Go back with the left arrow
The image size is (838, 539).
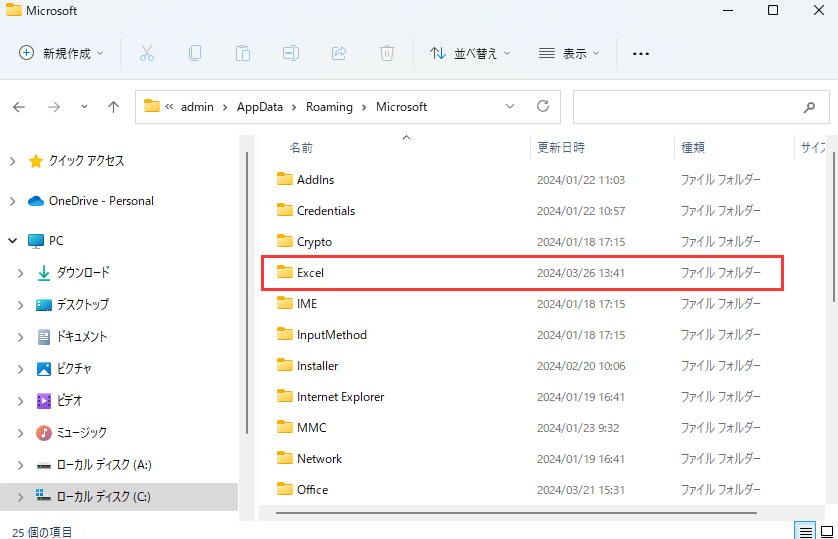pyautogui.click(x=19, y=107)
